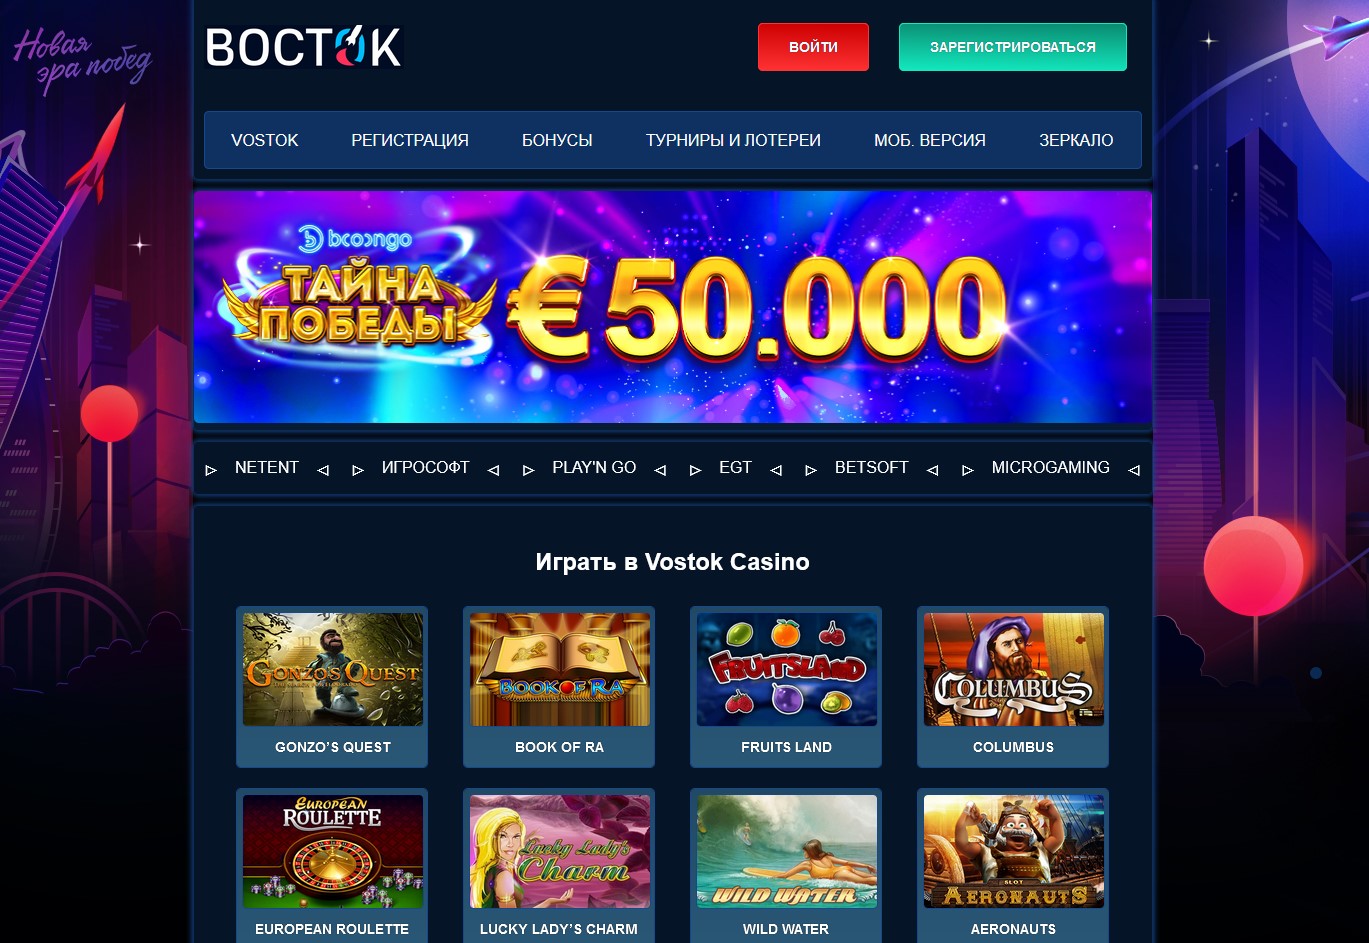
Task: Click the triangle arrow right of EGT
Action: (x=776, y=469)
